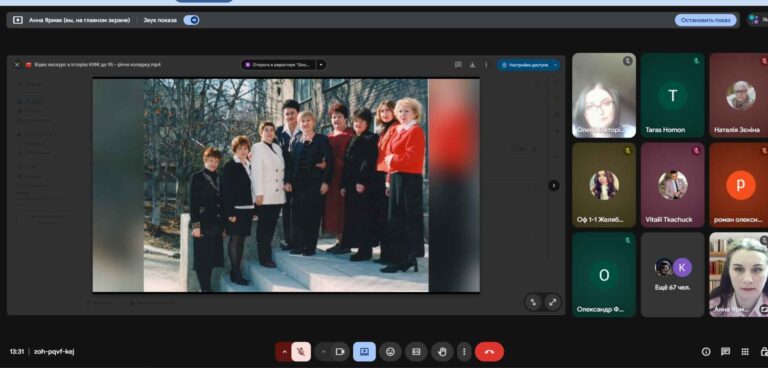
Task: Select the Наталія Зеніна participant tile
Action: click(x=739, y=95)
